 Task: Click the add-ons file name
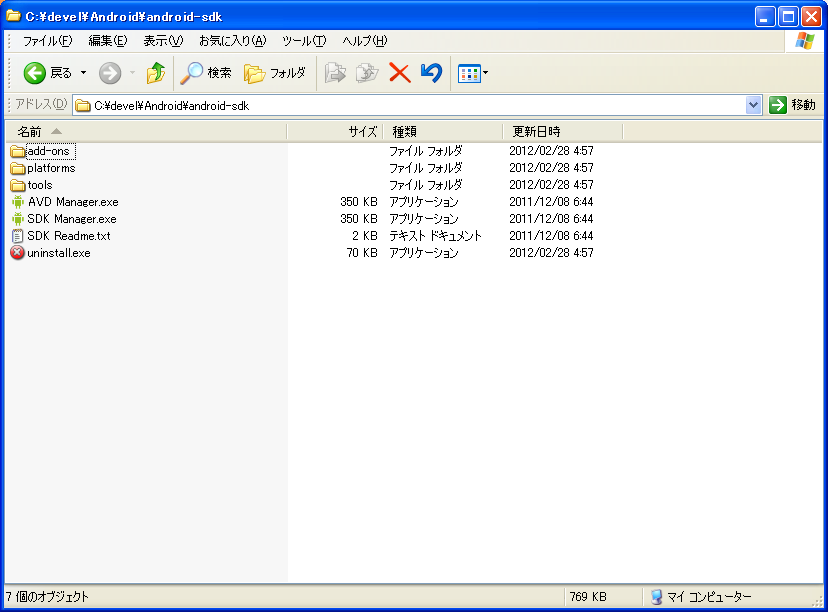[48, 151]
